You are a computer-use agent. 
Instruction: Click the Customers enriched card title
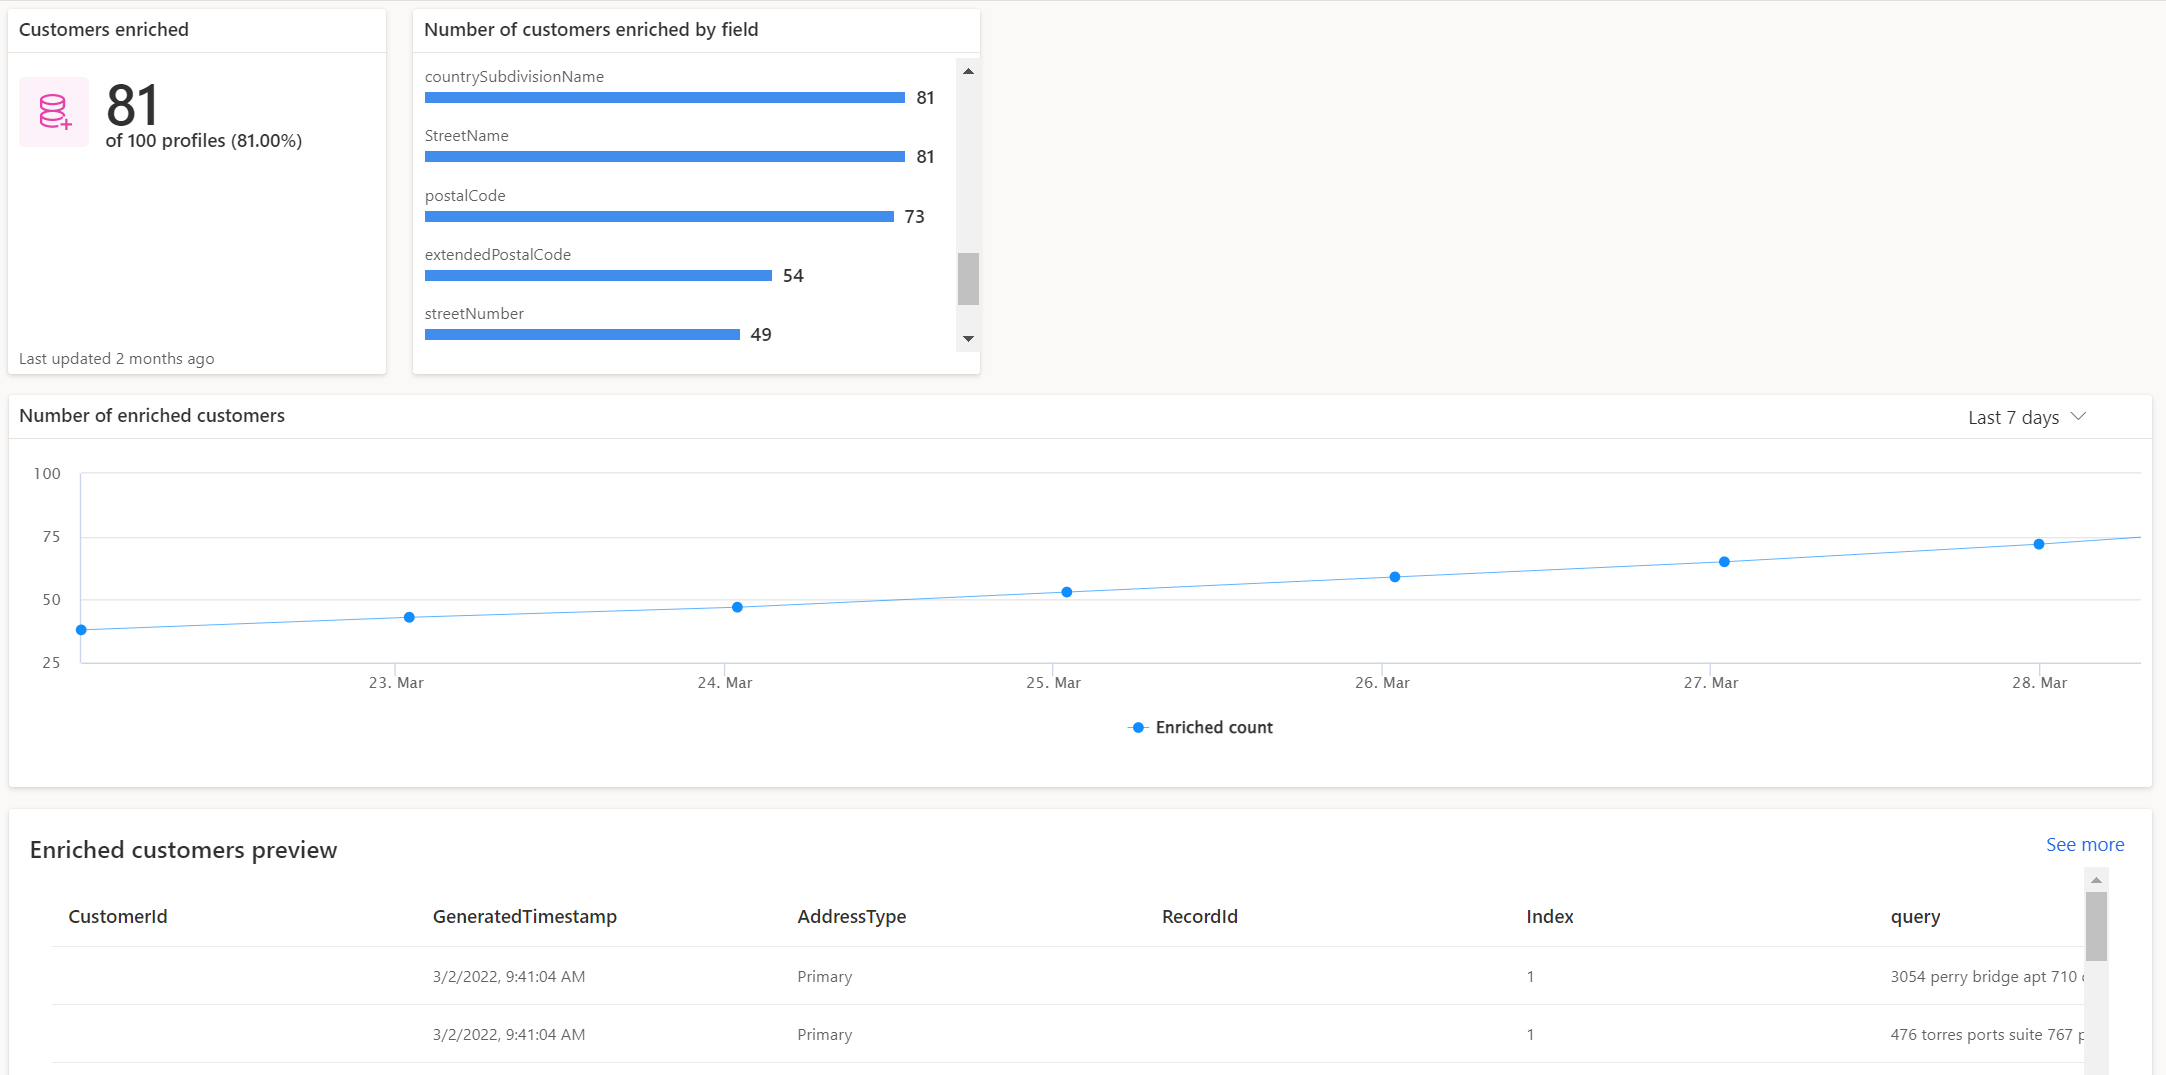104,29
